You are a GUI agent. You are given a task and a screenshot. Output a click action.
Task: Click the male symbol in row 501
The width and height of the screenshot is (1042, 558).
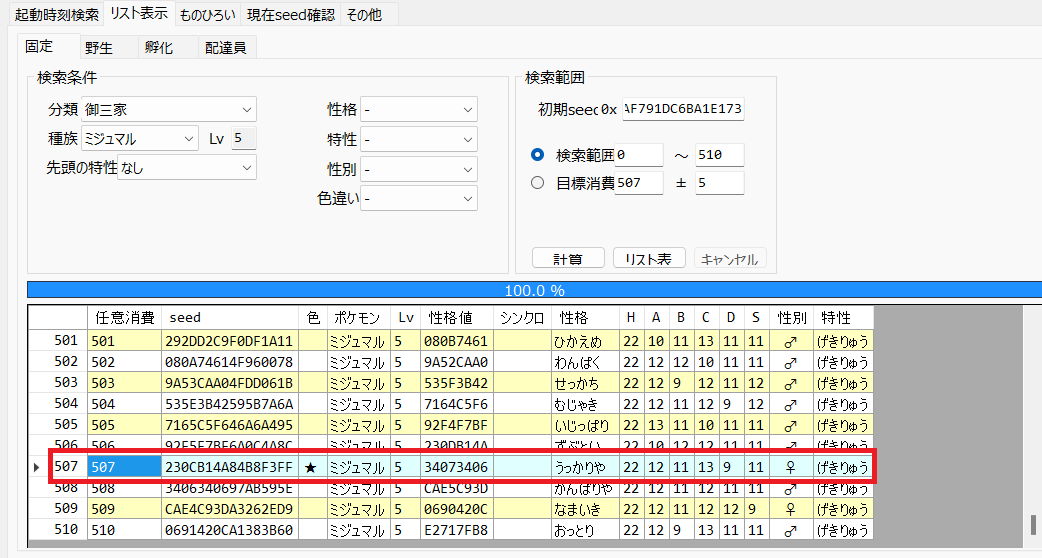coord(790,341)
